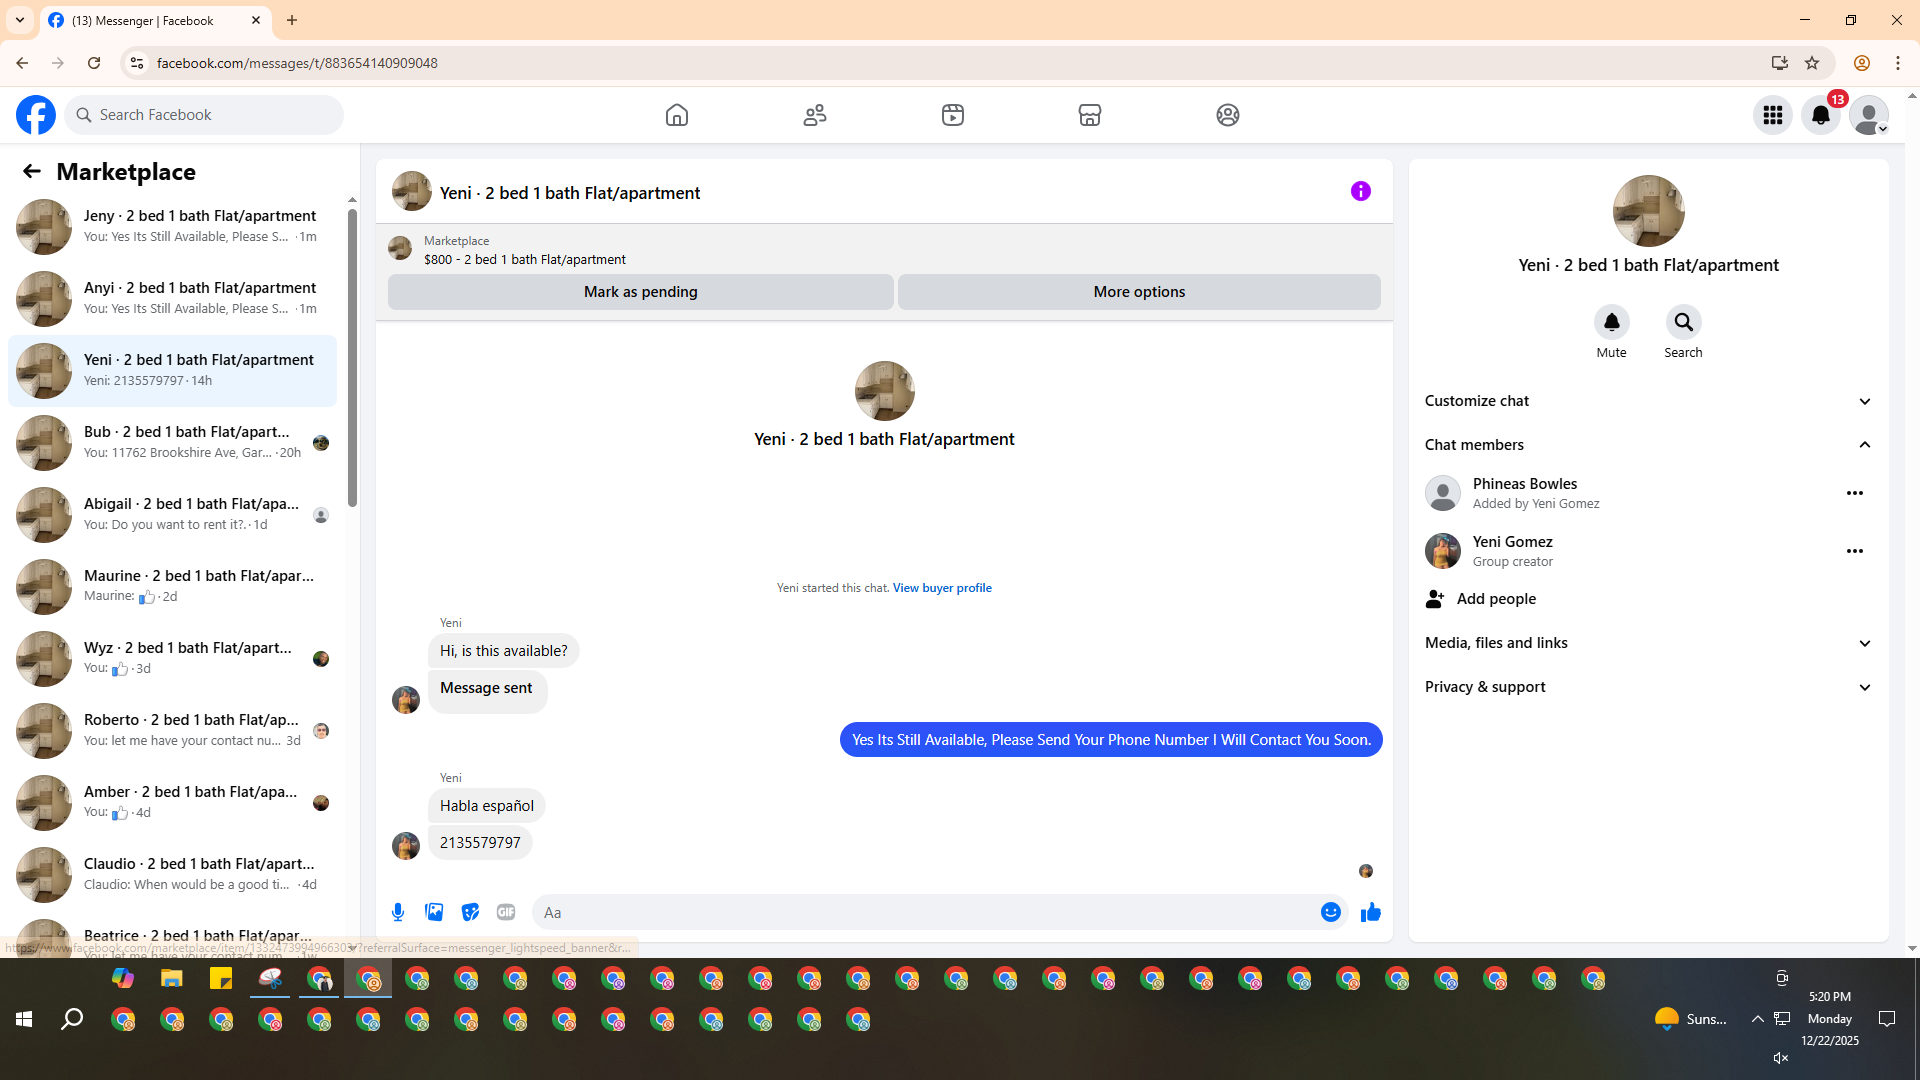Open options for Phineas Bowles member

1854,493
